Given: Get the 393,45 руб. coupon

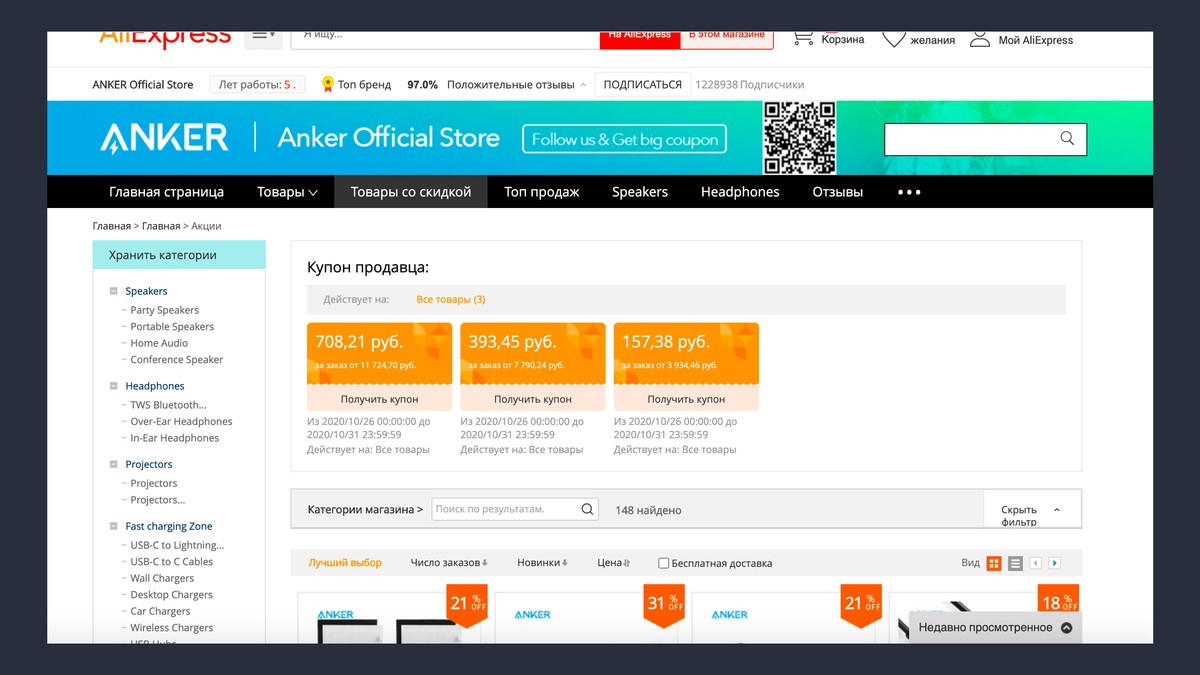Looking at the screenshot, I should 533,399.
